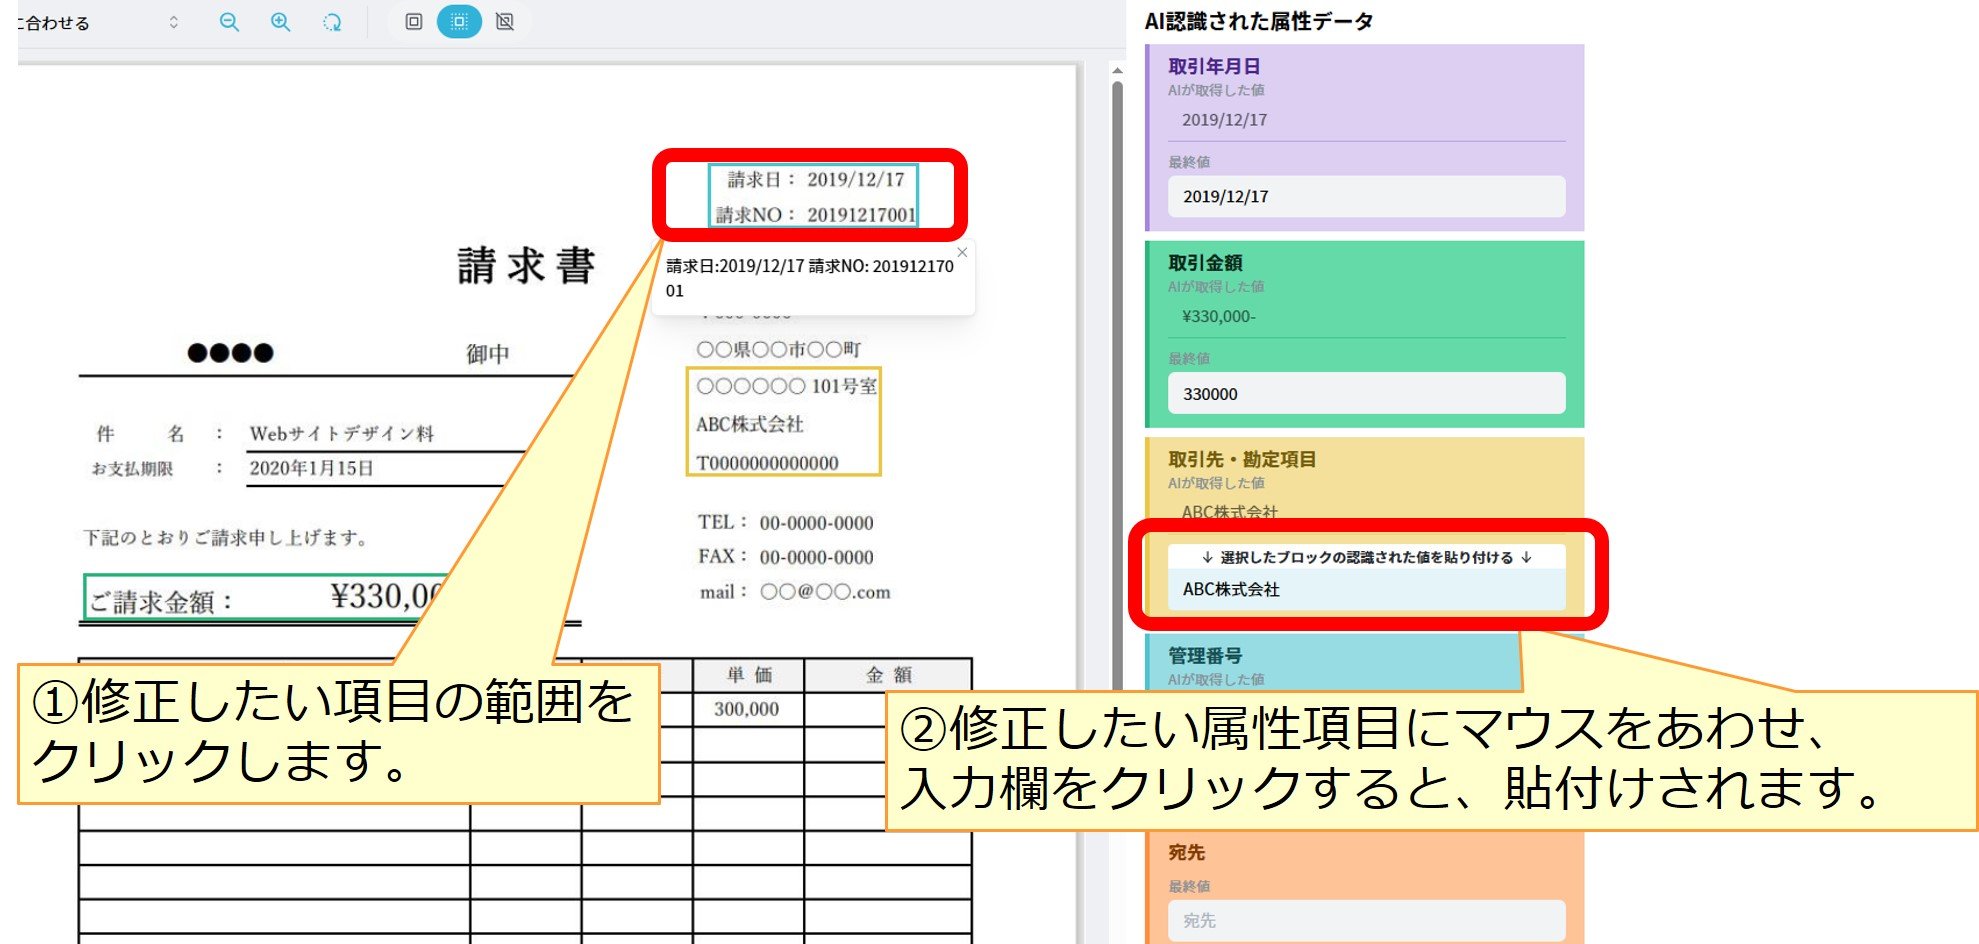Select the 管理番号 blue panel header
Viewport: 1979px width, 944px height.
(x=1205, y=654)
